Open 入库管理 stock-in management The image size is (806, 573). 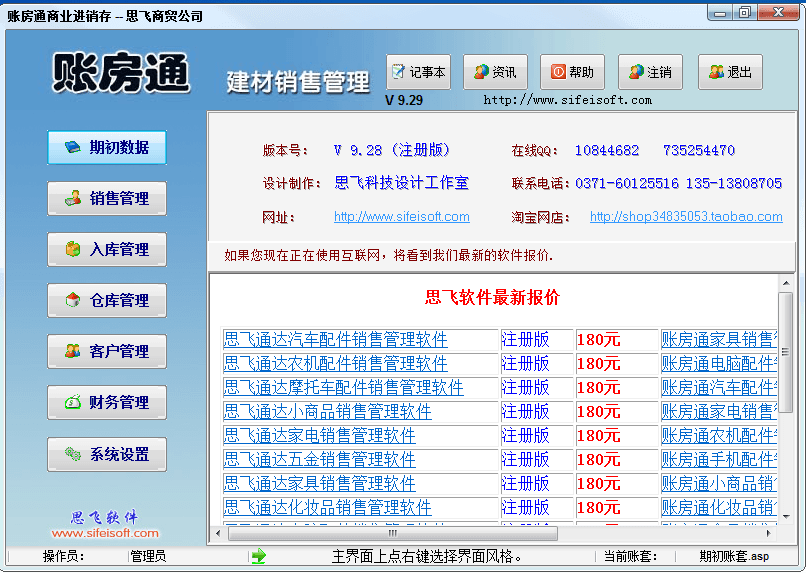pyautogui.click(x=107, y=249)
